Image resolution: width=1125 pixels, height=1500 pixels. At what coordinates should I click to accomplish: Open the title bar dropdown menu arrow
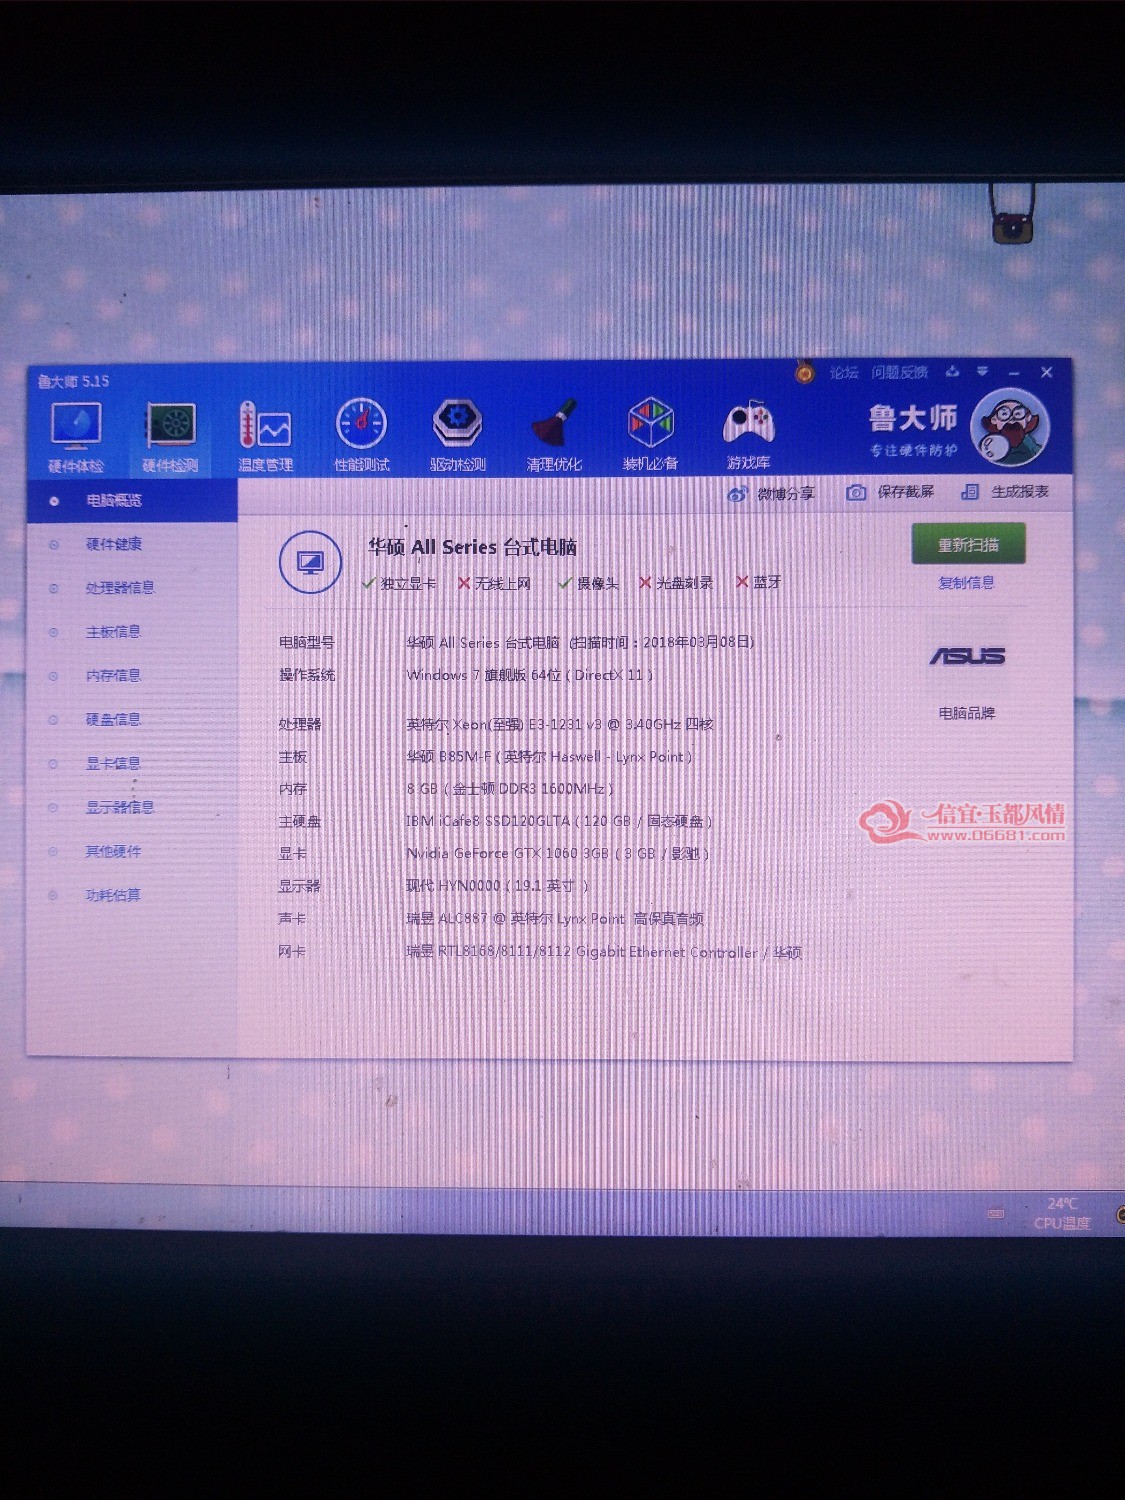click(983, 372)
